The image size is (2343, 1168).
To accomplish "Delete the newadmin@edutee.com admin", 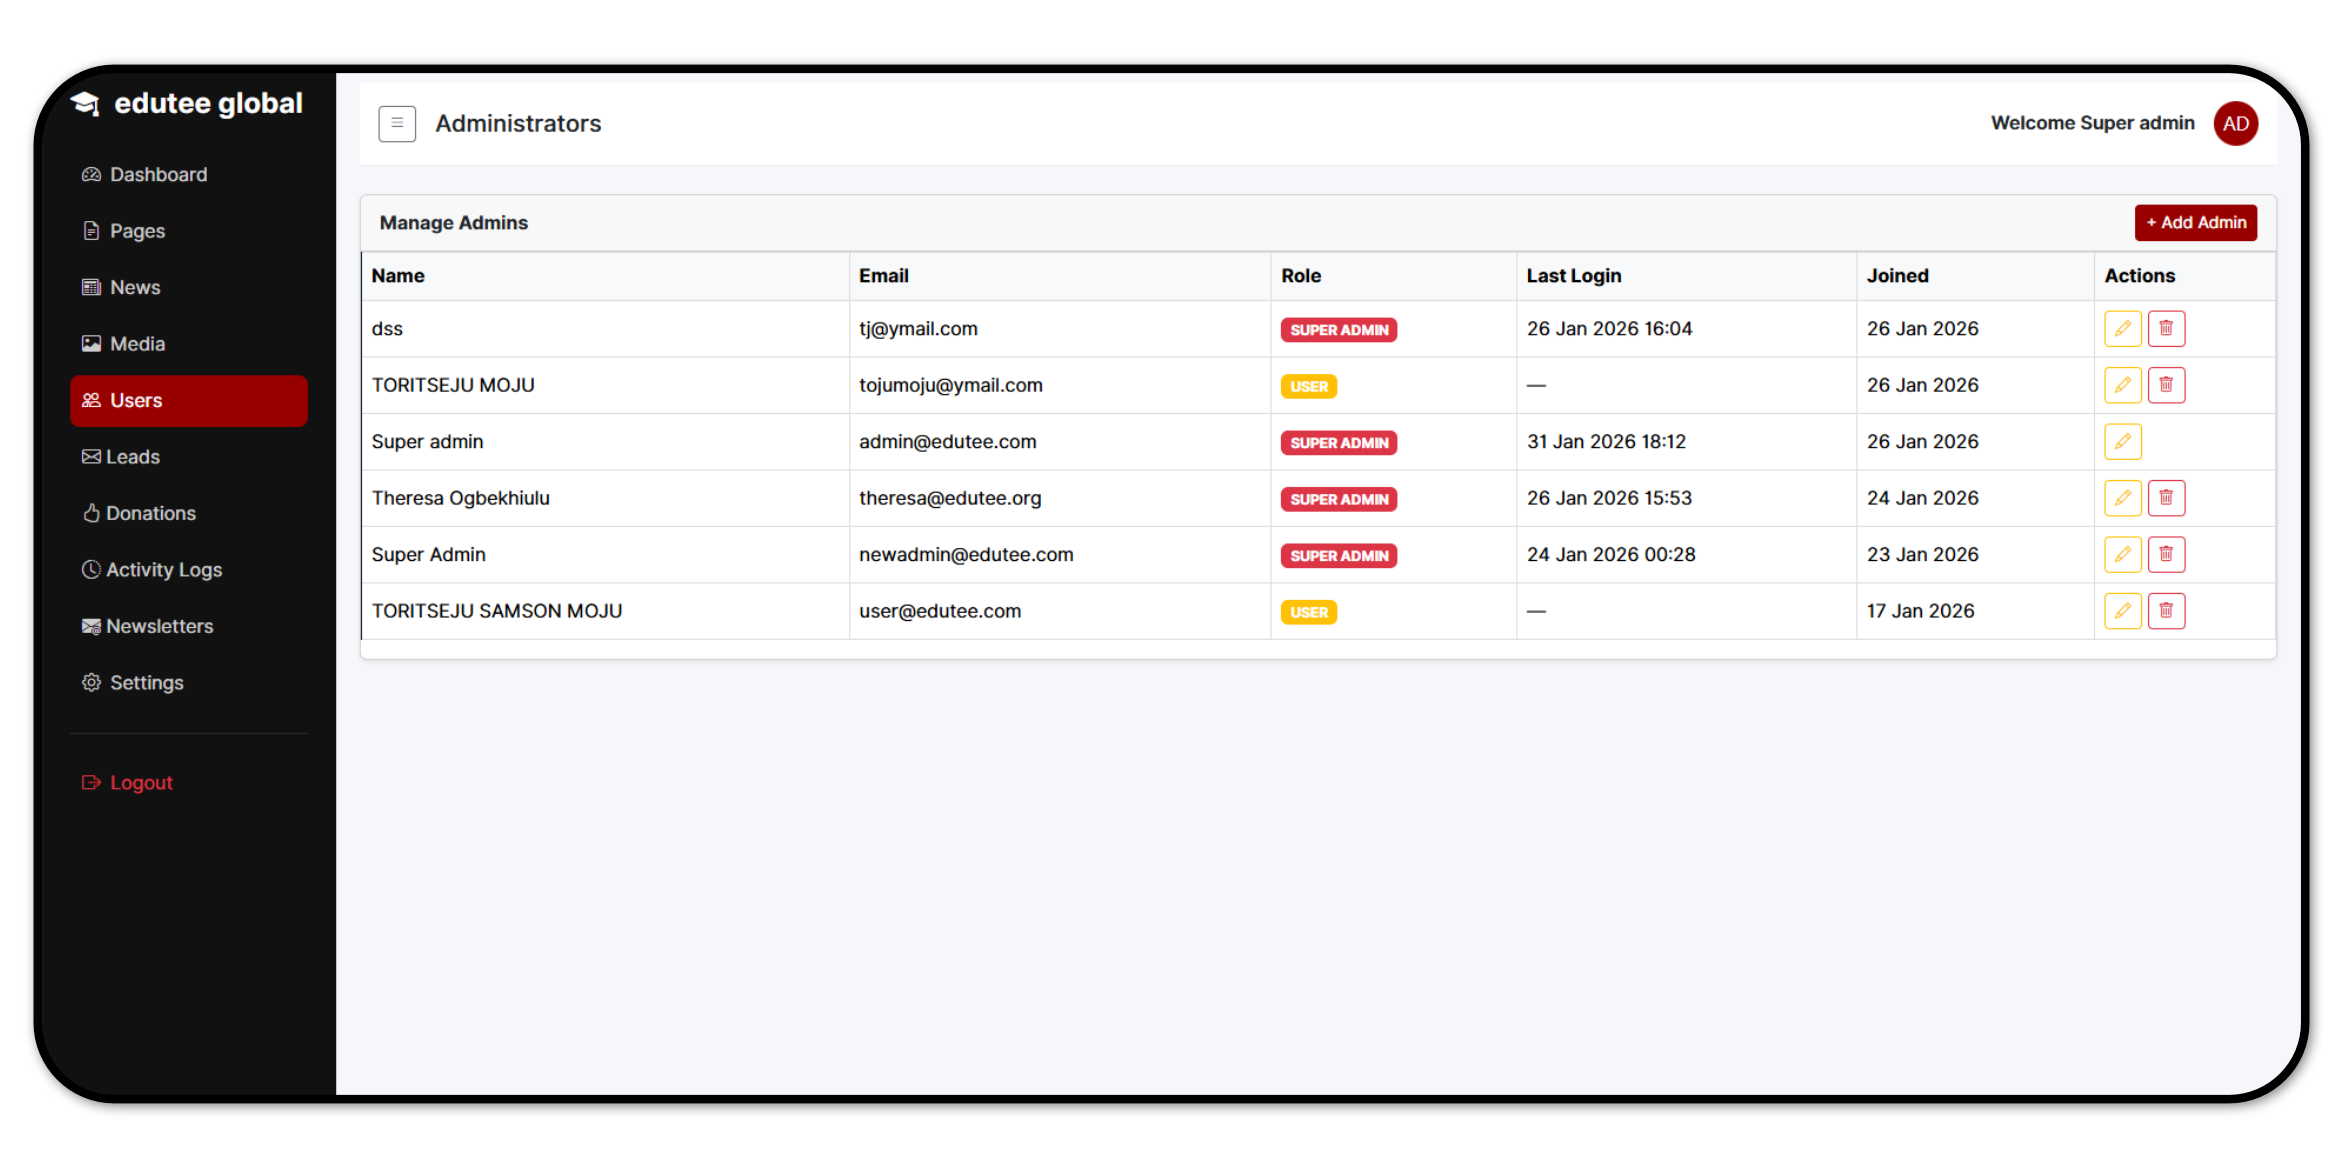I will click(2166, 554).
